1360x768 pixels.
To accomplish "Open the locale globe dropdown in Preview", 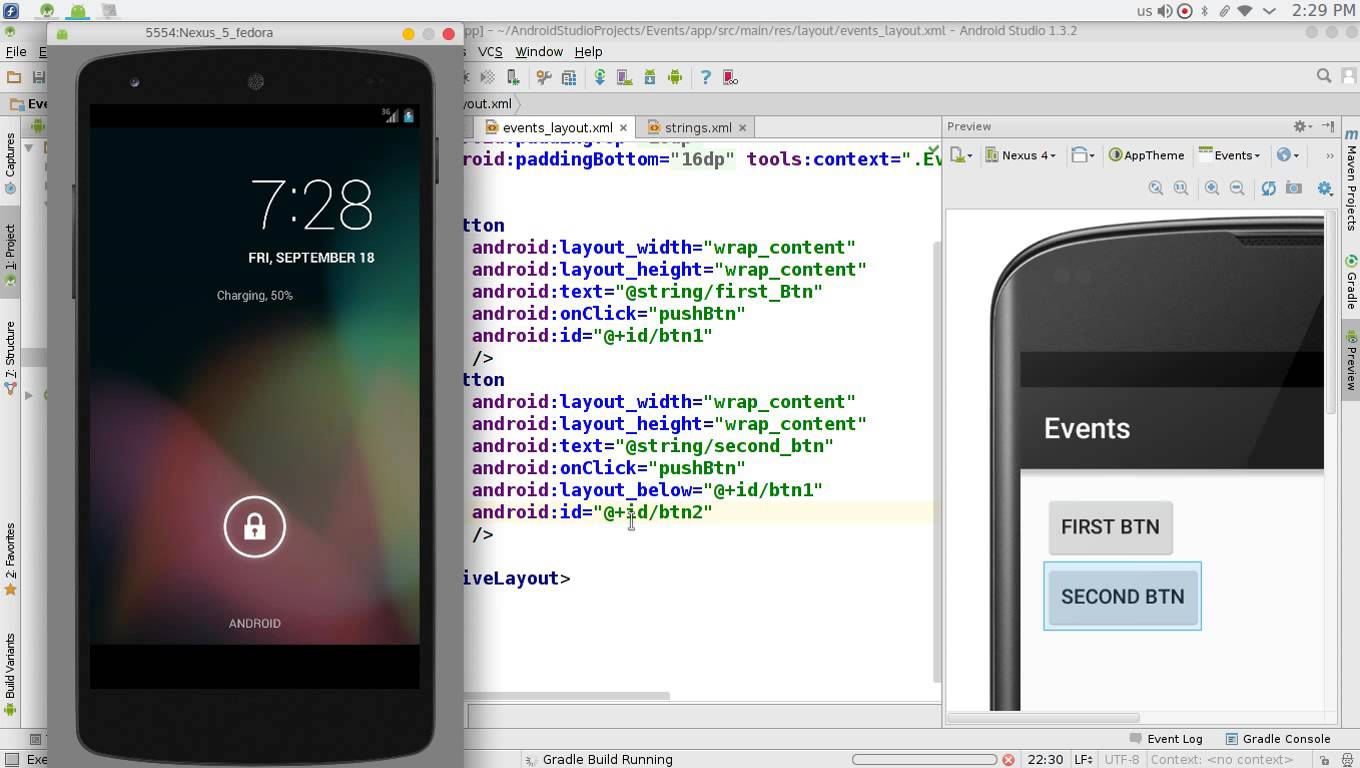I will pos(1290,155).
